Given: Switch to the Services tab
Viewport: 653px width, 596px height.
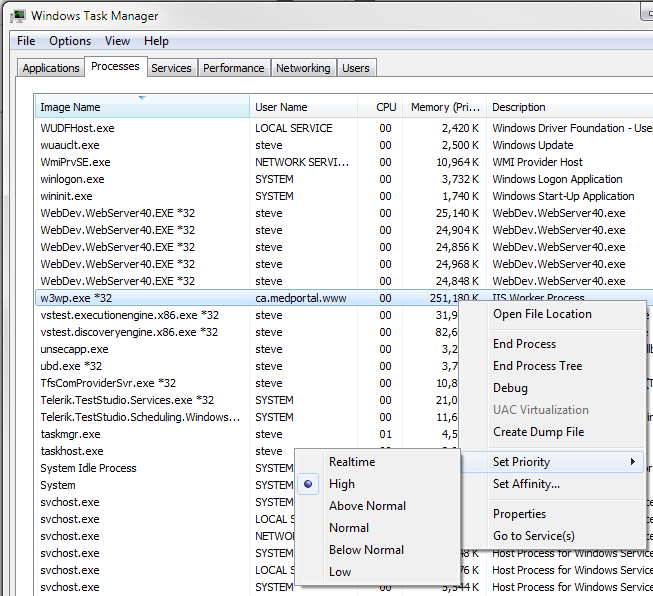Looking at the screenshot, I should pyautogui.click(x=171, y=68).
